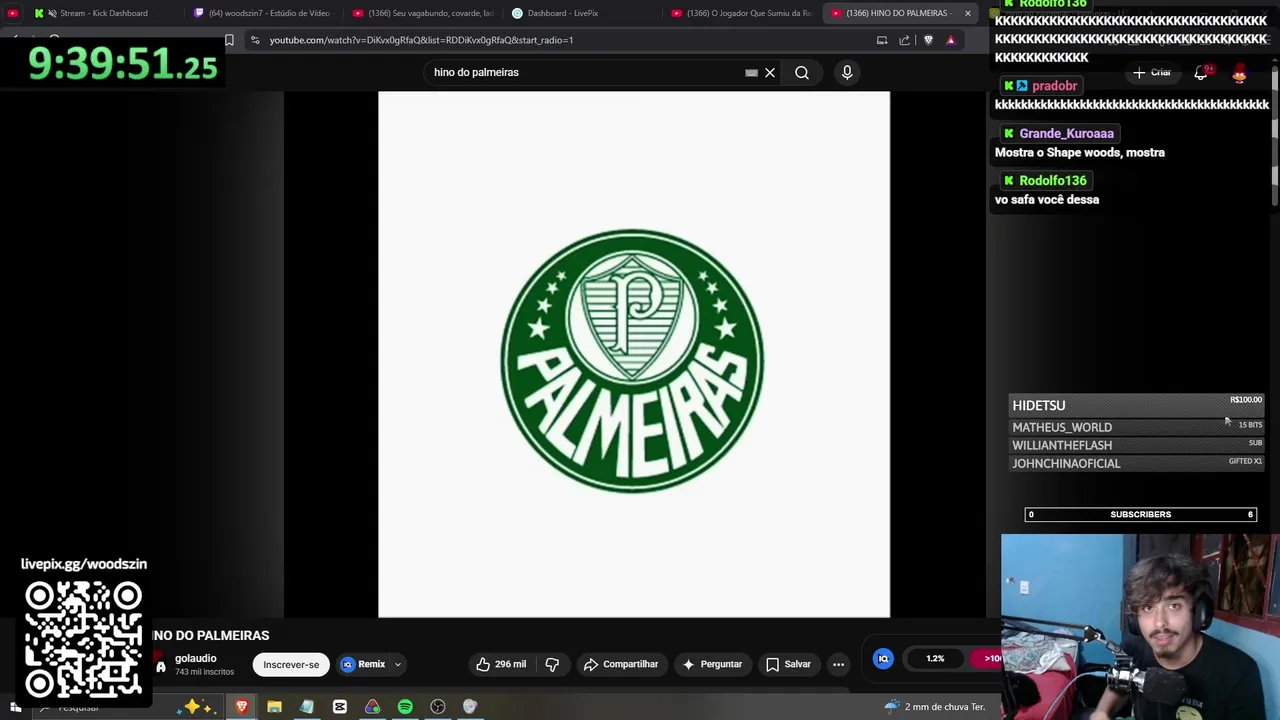The height and width of the screenshot is (720, 1280).
Task: Expand the Remix dropdown arrow
Action: pyautogui.click(x=397, y=664)
